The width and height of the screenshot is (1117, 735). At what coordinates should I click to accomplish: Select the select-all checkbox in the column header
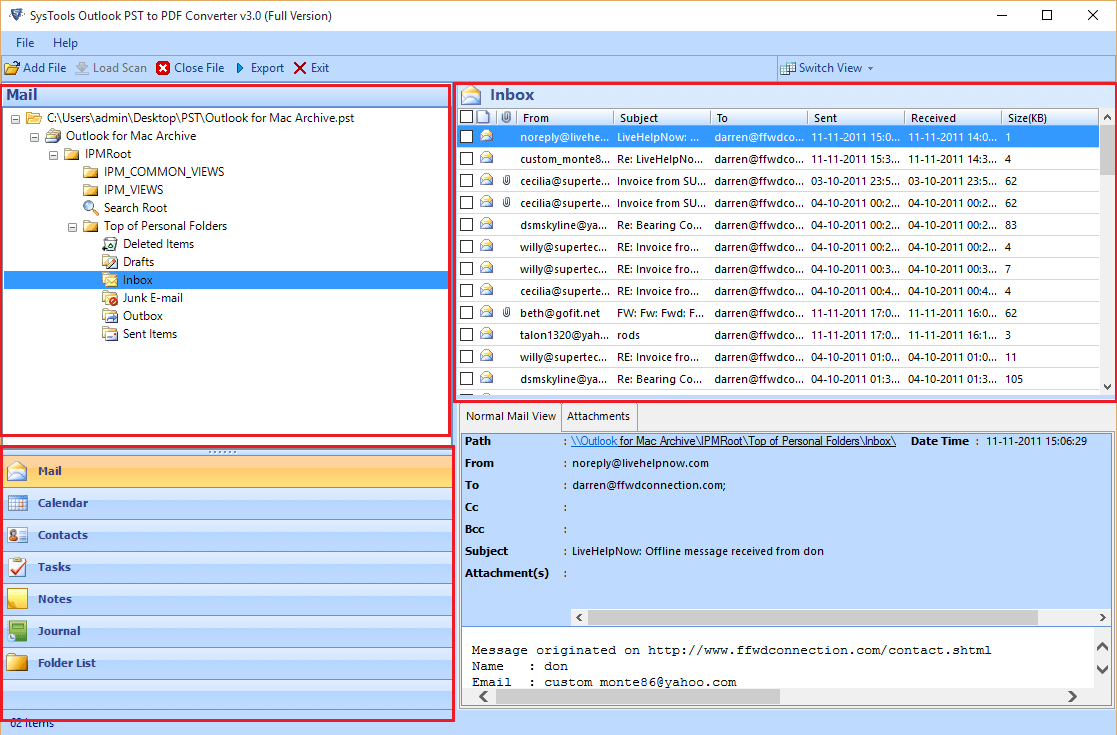(x=466, y=116)
